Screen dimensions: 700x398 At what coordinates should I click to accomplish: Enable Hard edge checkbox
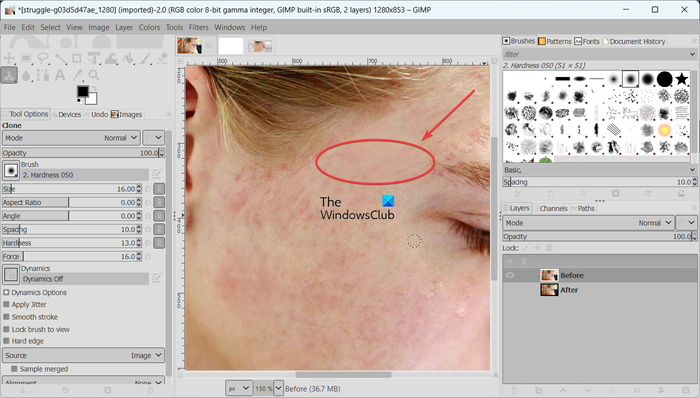(6, 341)
